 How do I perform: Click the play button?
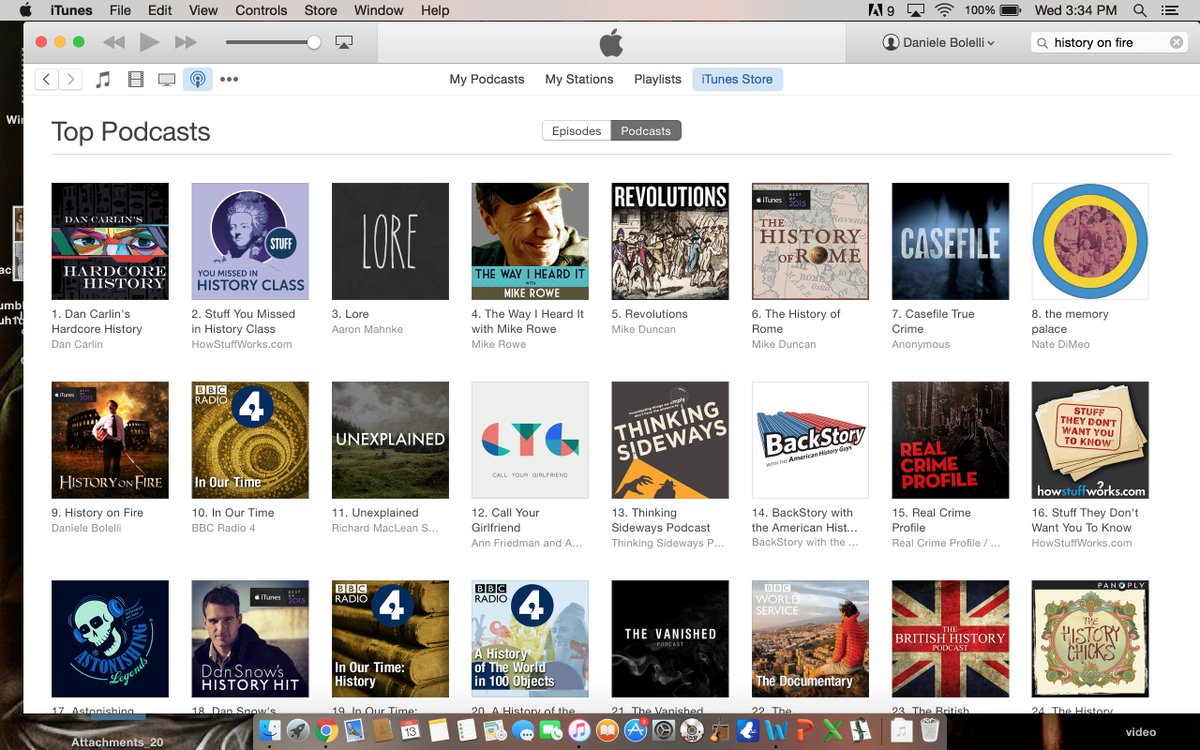(149, 42)
